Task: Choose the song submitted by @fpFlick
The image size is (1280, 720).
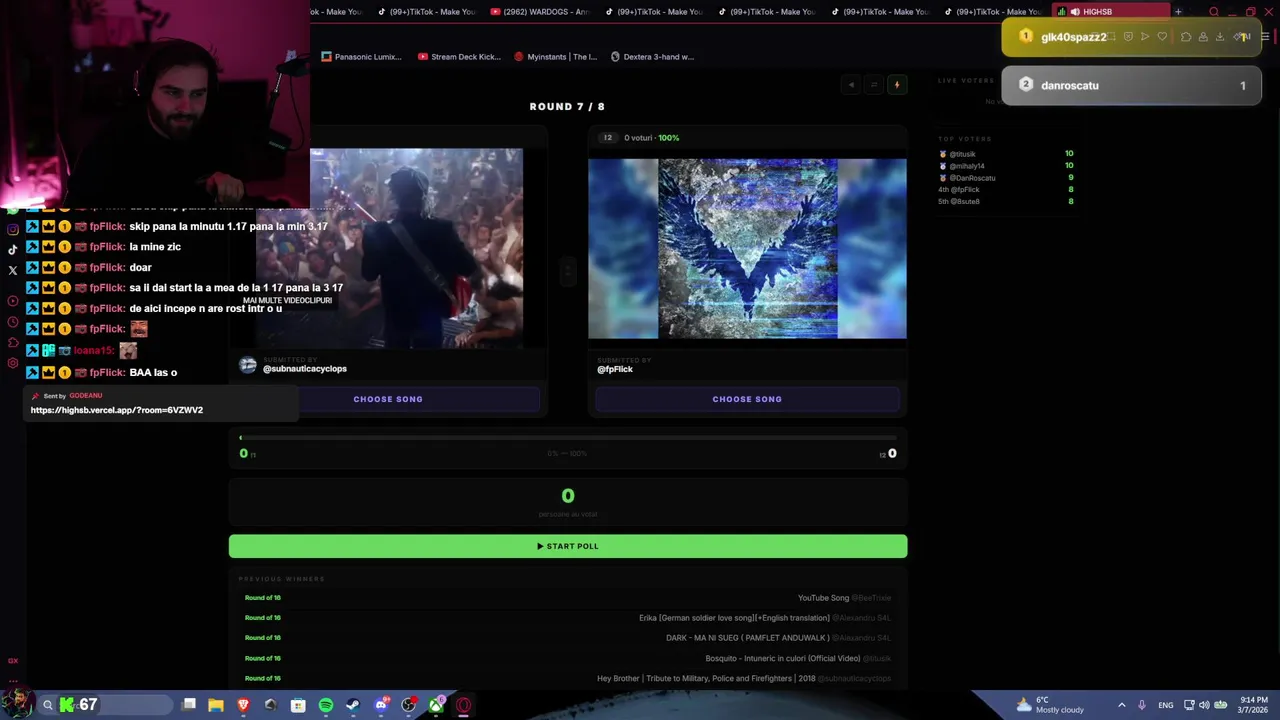Action: pyautogui.click(x=747, y=399)
